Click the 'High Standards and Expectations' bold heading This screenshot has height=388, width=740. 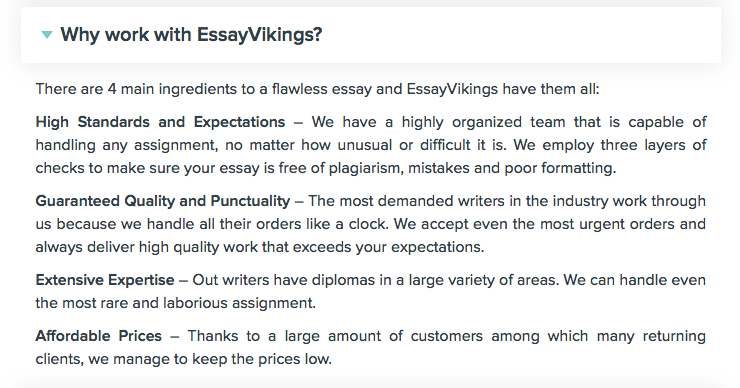pyautogui.click(x=160, y=122)
